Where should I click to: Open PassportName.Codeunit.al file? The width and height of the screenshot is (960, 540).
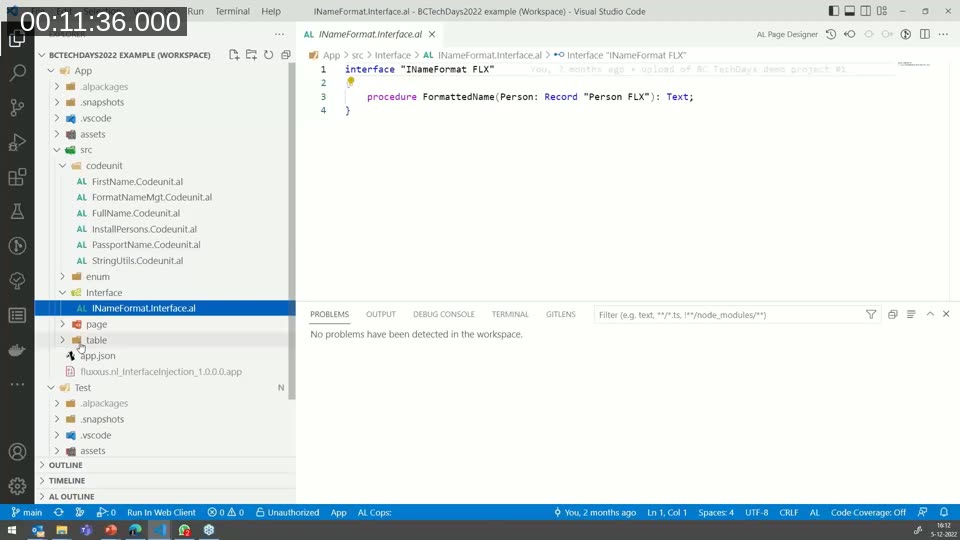point(146,244)
